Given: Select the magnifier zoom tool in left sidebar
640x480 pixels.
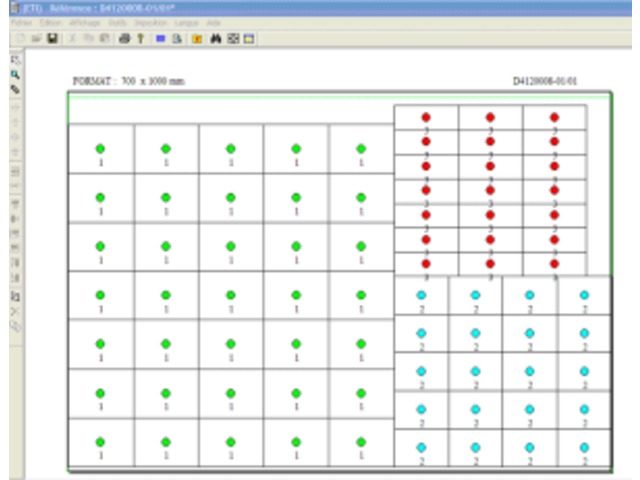Looking at the screenshot, I should (x=15, y=74).
